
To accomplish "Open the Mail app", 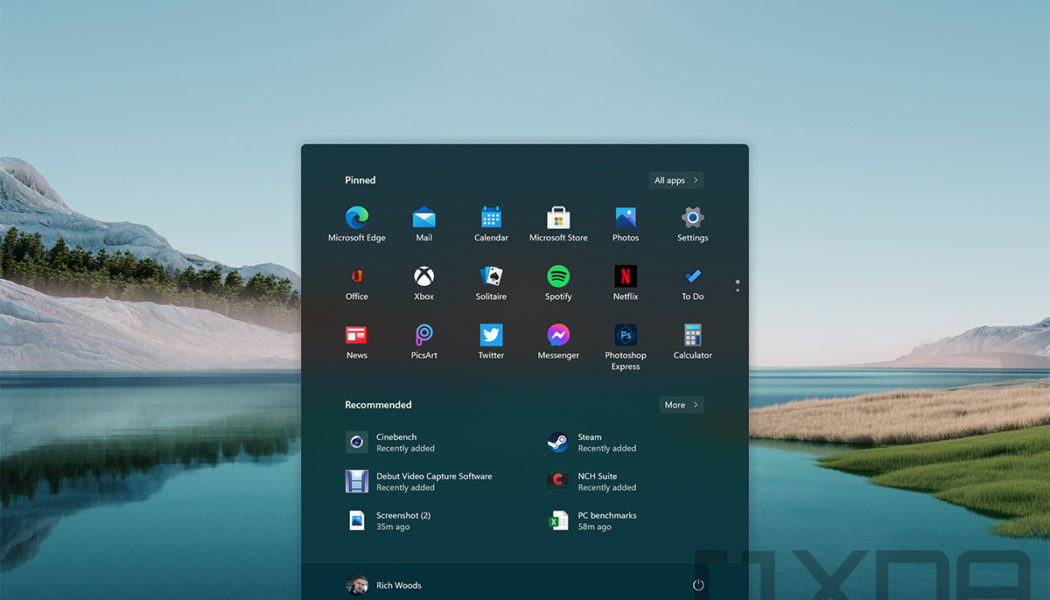I will pos(423,222).
